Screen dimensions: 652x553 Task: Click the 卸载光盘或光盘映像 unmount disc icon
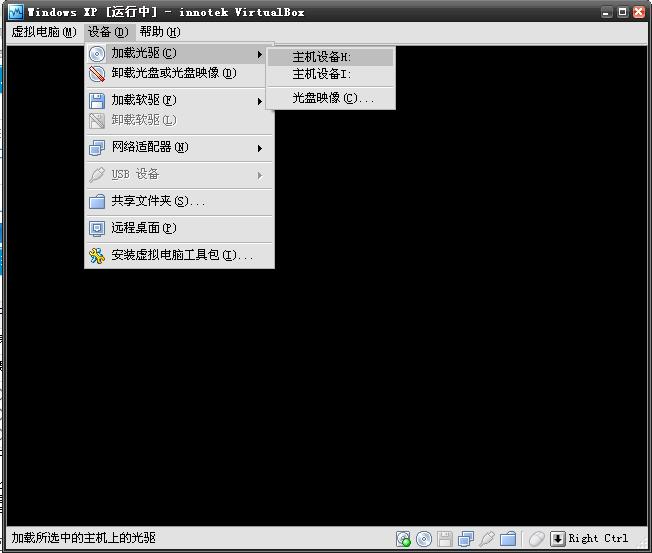coord(97,74)
